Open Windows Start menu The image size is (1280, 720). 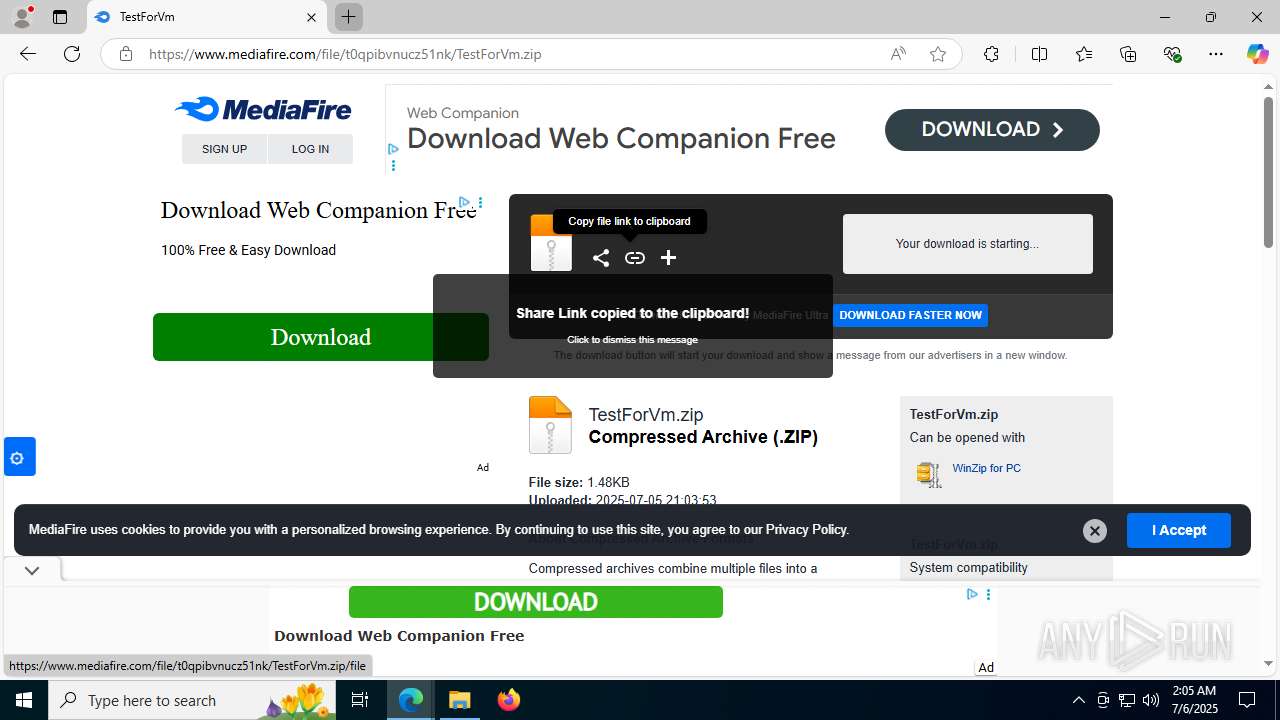pos(24,700)
